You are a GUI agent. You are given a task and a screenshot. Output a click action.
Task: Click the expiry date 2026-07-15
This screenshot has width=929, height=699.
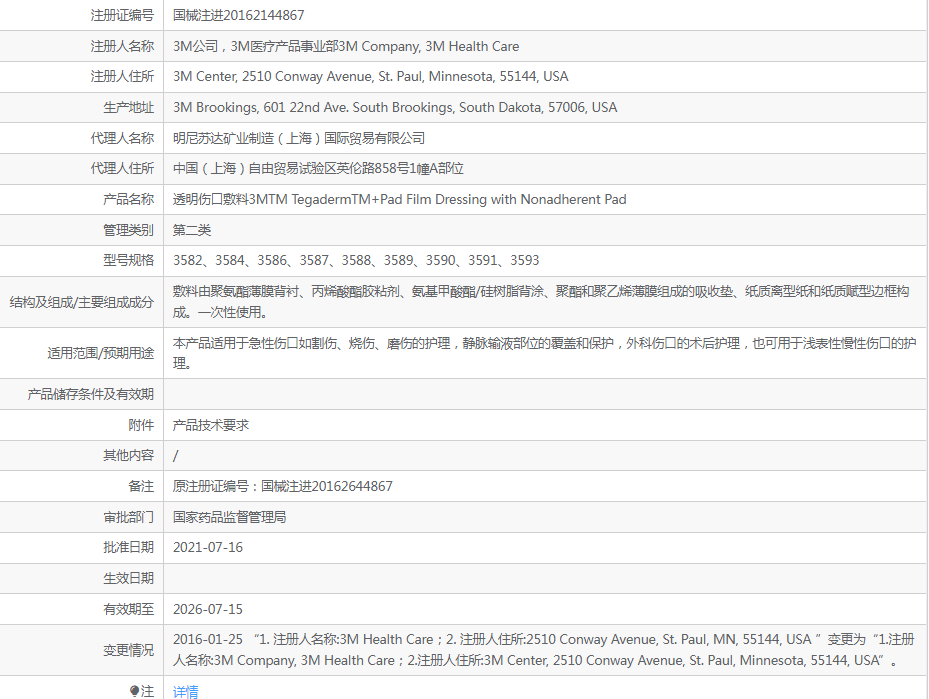(x=208, y=609)
